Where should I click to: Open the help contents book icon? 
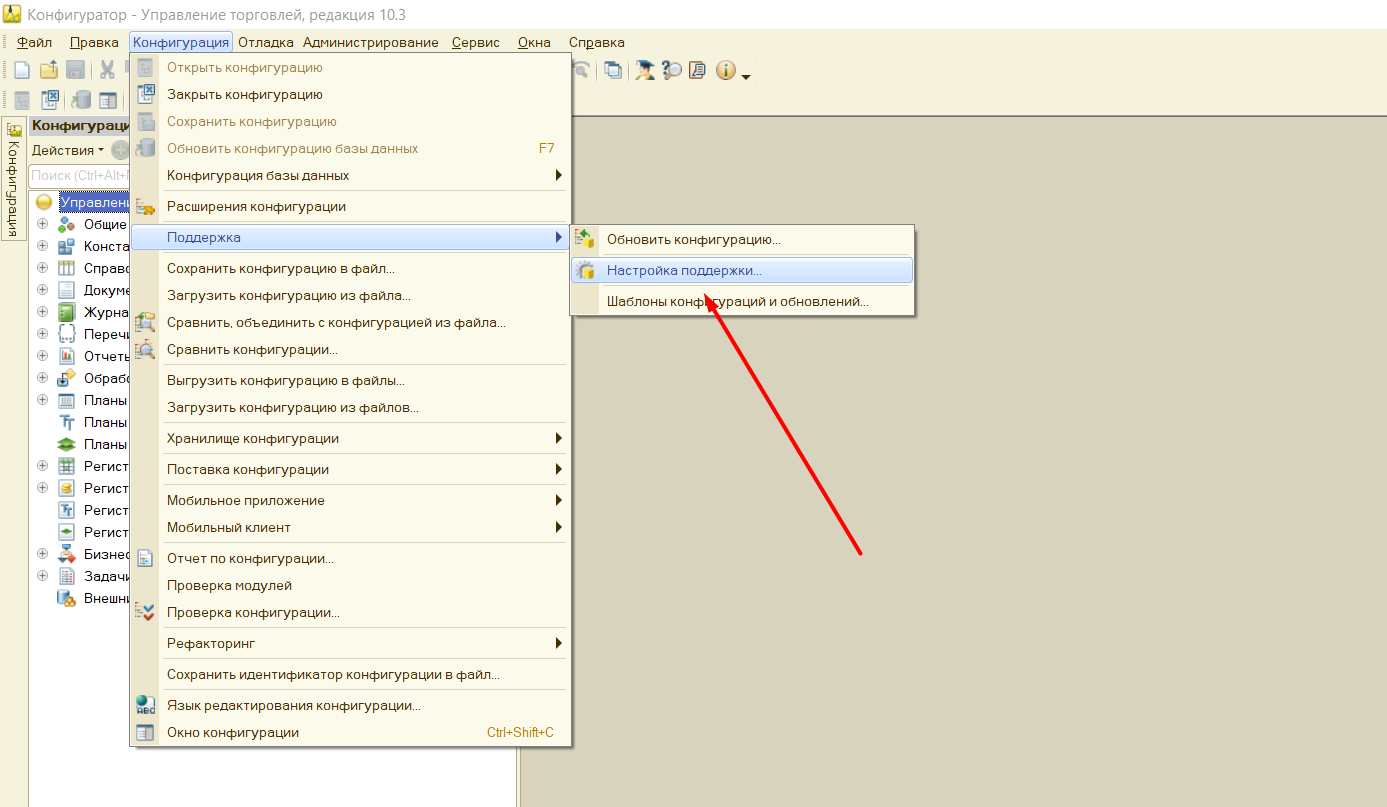[x=698, y=70]
